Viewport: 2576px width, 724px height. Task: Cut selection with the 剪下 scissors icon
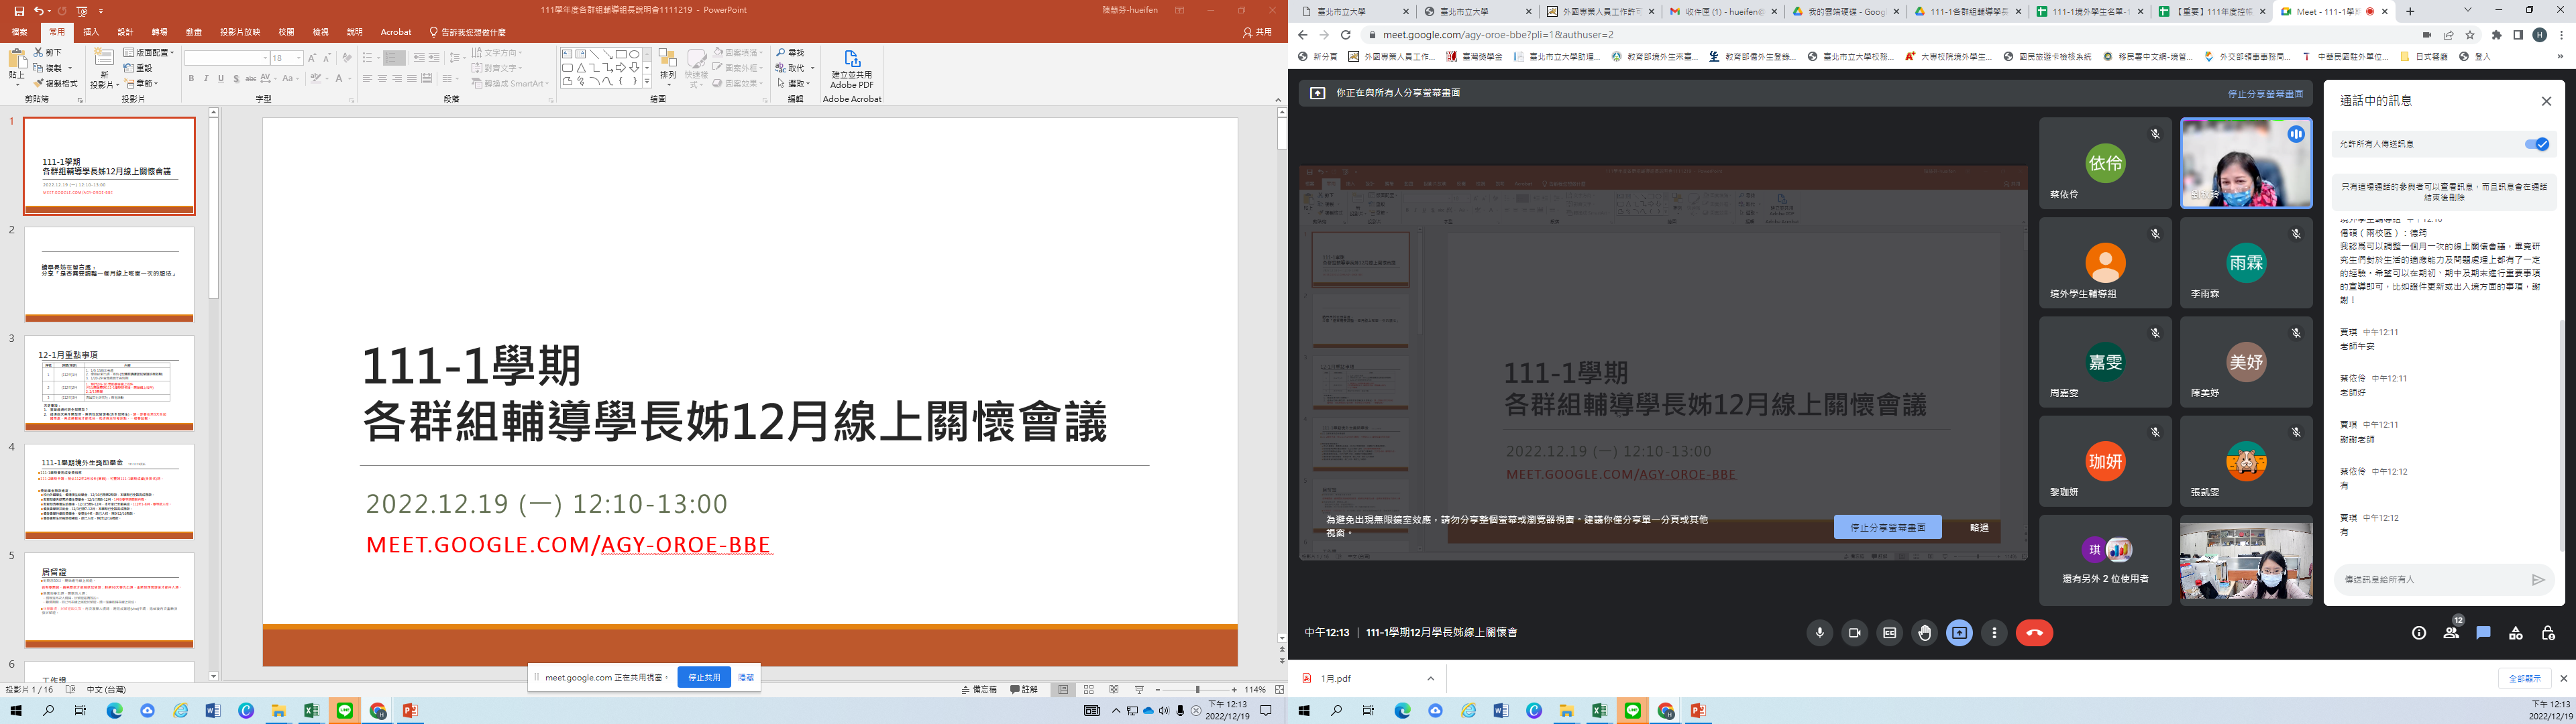coord(48,52)
